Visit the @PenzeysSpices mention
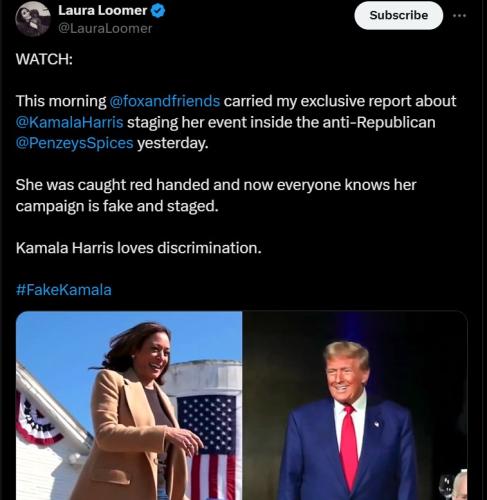 click(74, 143)
